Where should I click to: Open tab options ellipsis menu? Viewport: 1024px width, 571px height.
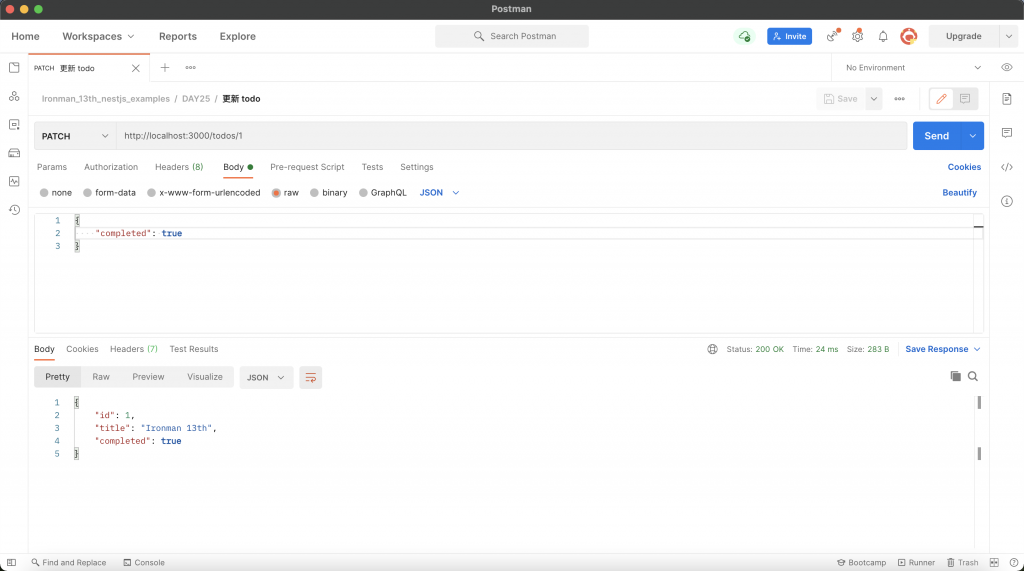click(190, 67)
